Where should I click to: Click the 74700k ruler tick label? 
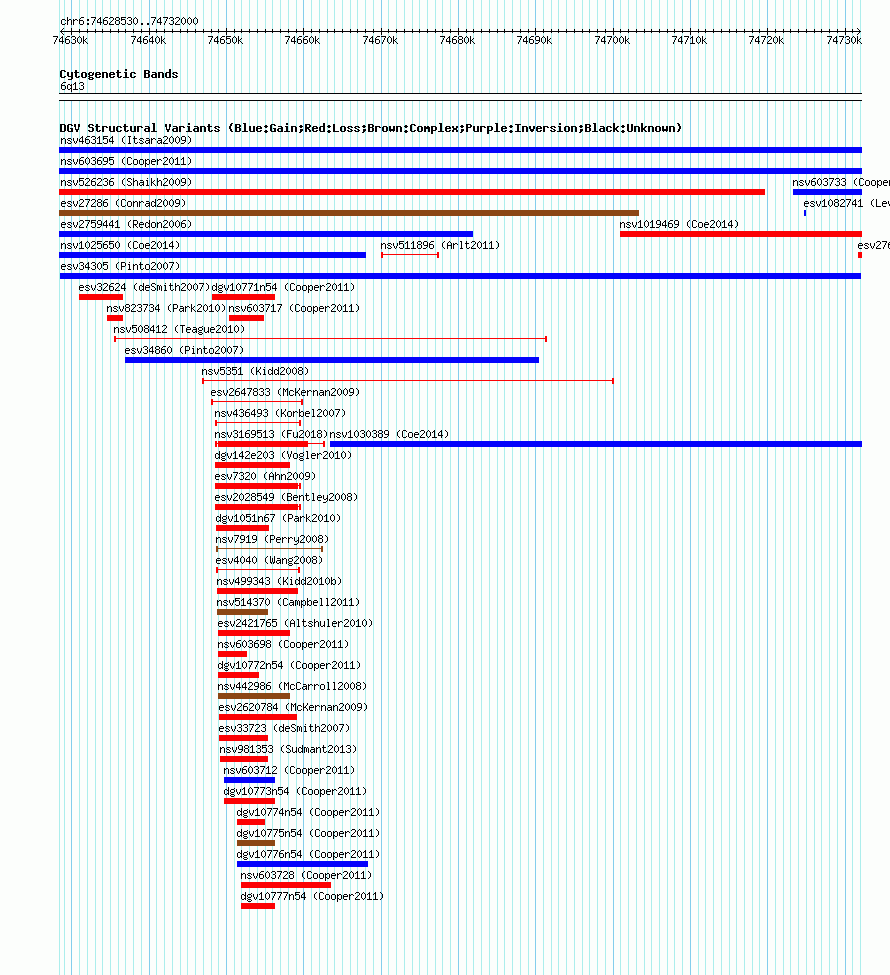click(612, 40)
